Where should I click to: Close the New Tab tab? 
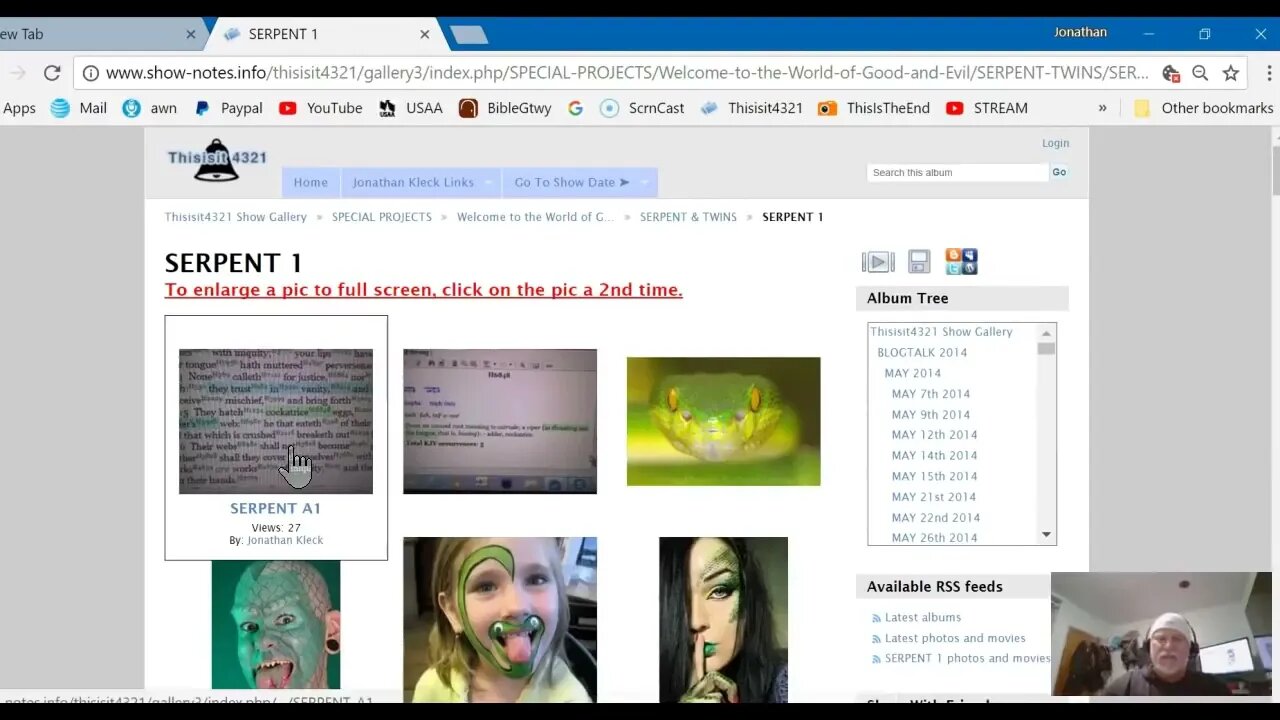(x=191, y=34)
